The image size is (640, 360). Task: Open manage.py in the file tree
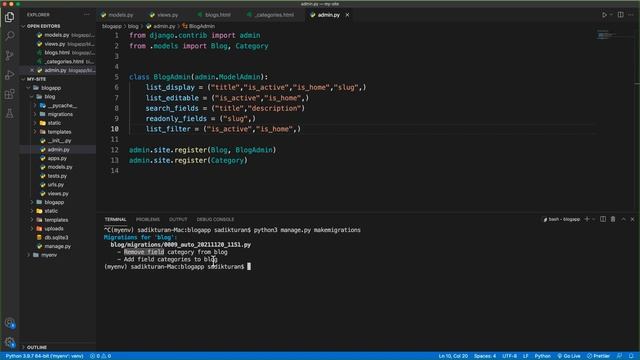point(58,247)
